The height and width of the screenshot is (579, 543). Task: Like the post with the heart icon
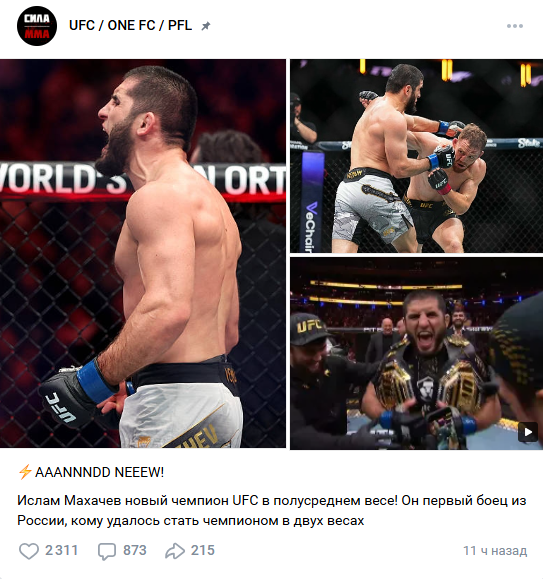point(29,551)
